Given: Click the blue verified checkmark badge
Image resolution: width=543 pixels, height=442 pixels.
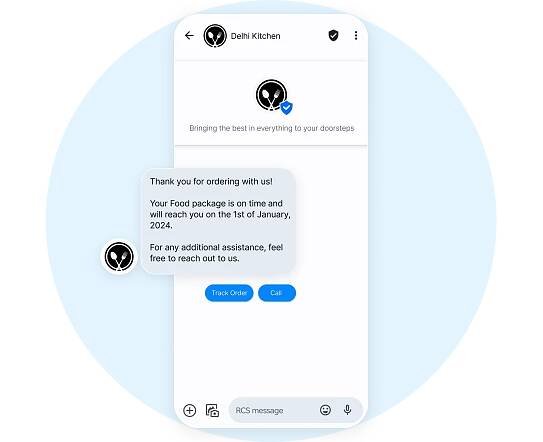Looking at the screenshot, I should point(286,108).
